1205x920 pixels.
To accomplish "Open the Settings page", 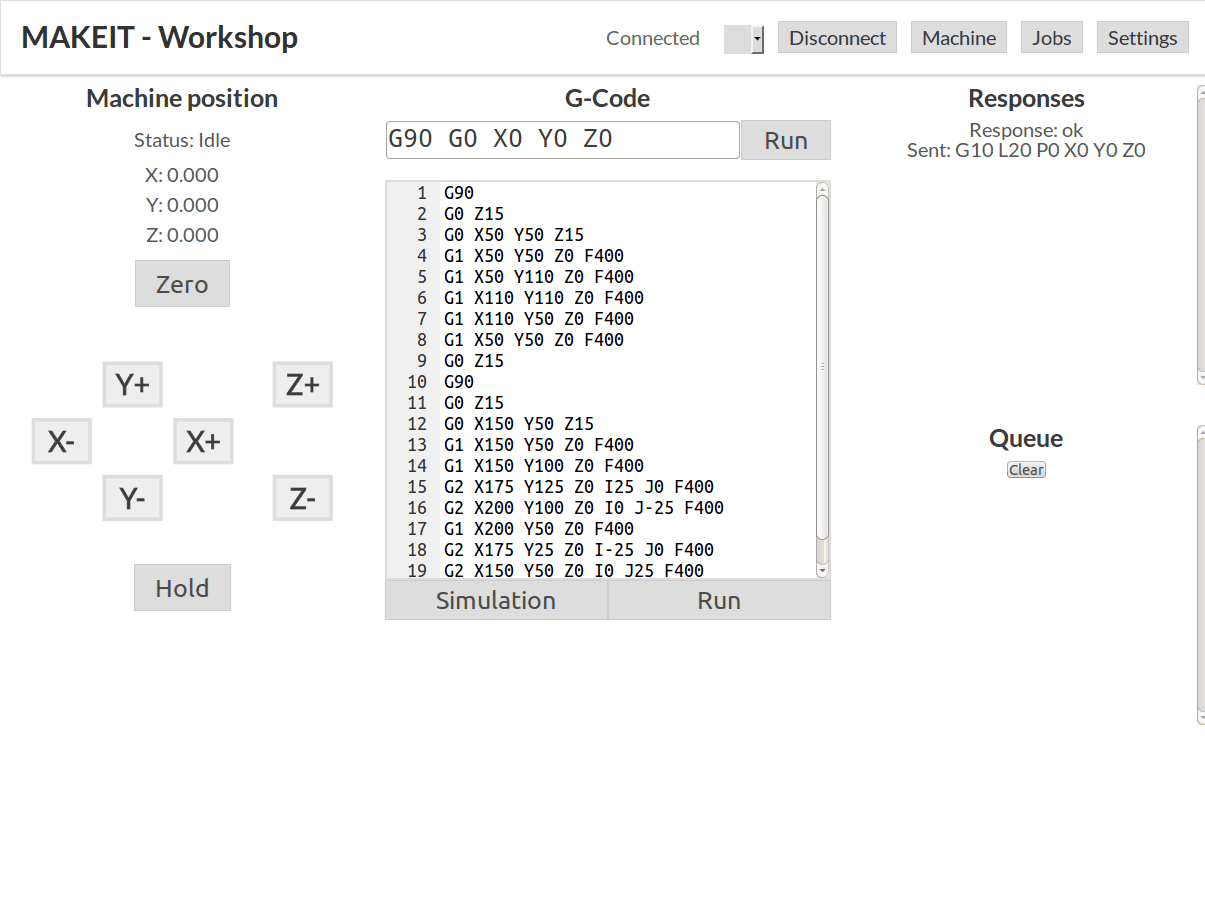I will tap(1142, 37).
